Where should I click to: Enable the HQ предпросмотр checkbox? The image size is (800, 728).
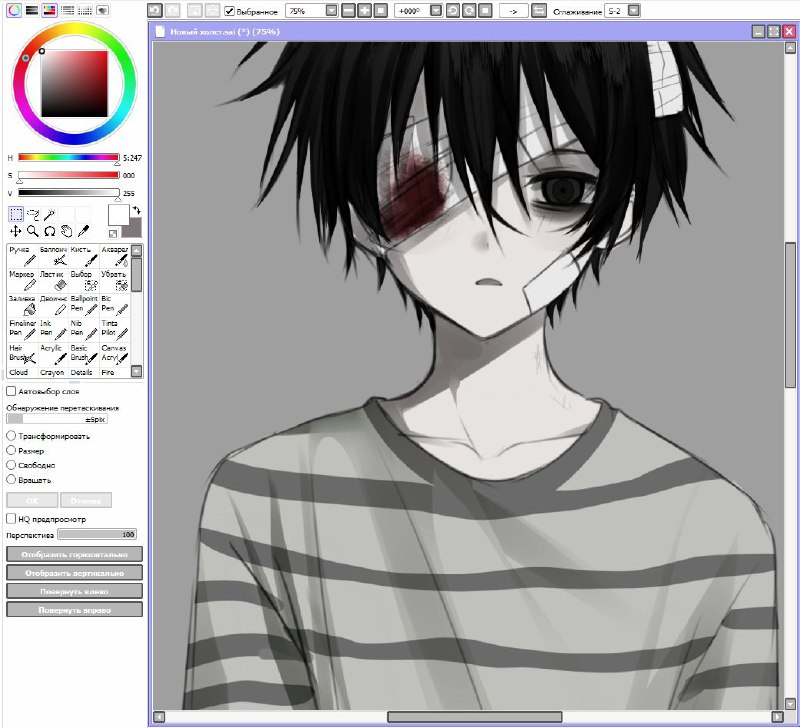[x=11, y=519]
